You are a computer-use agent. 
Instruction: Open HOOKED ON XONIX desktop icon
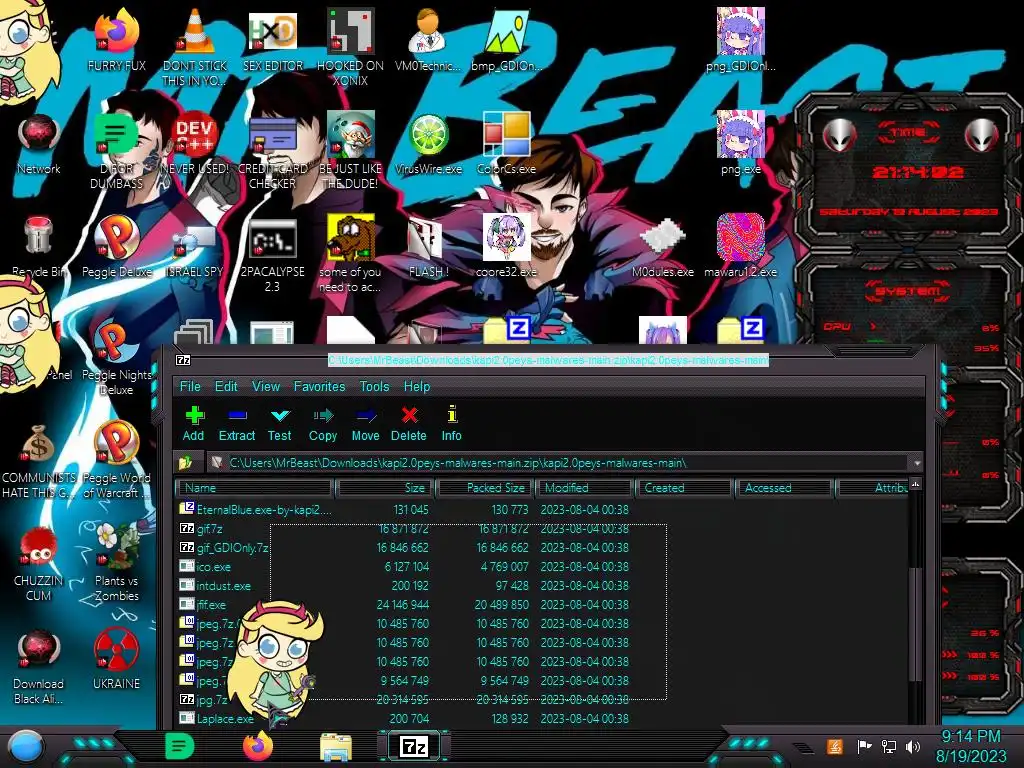pos(350,46)
